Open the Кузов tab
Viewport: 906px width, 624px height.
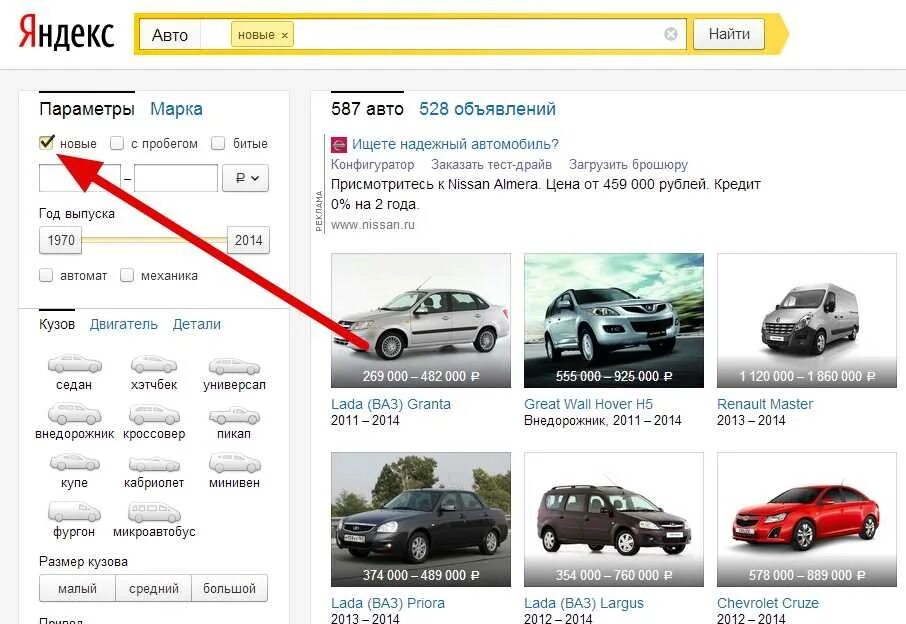tap(56, 323)
